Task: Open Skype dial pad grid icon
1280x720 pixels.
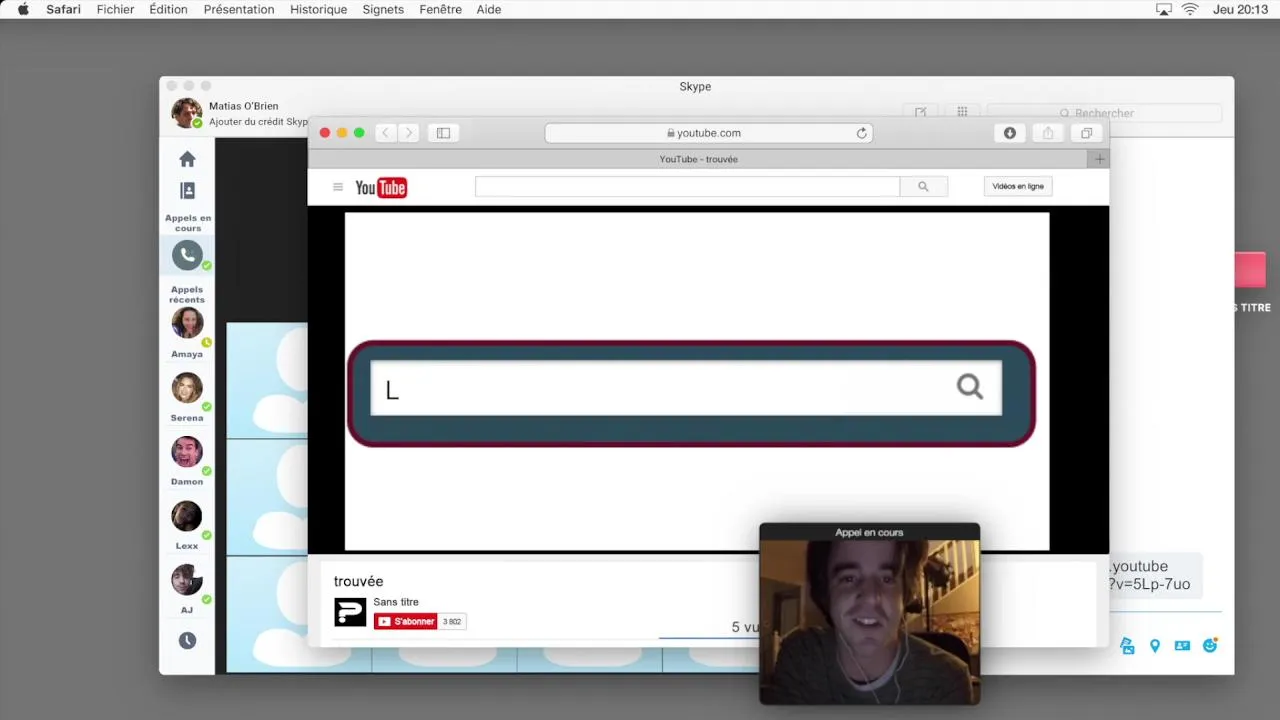Action: pyautogui.click(x=962, y=113)
